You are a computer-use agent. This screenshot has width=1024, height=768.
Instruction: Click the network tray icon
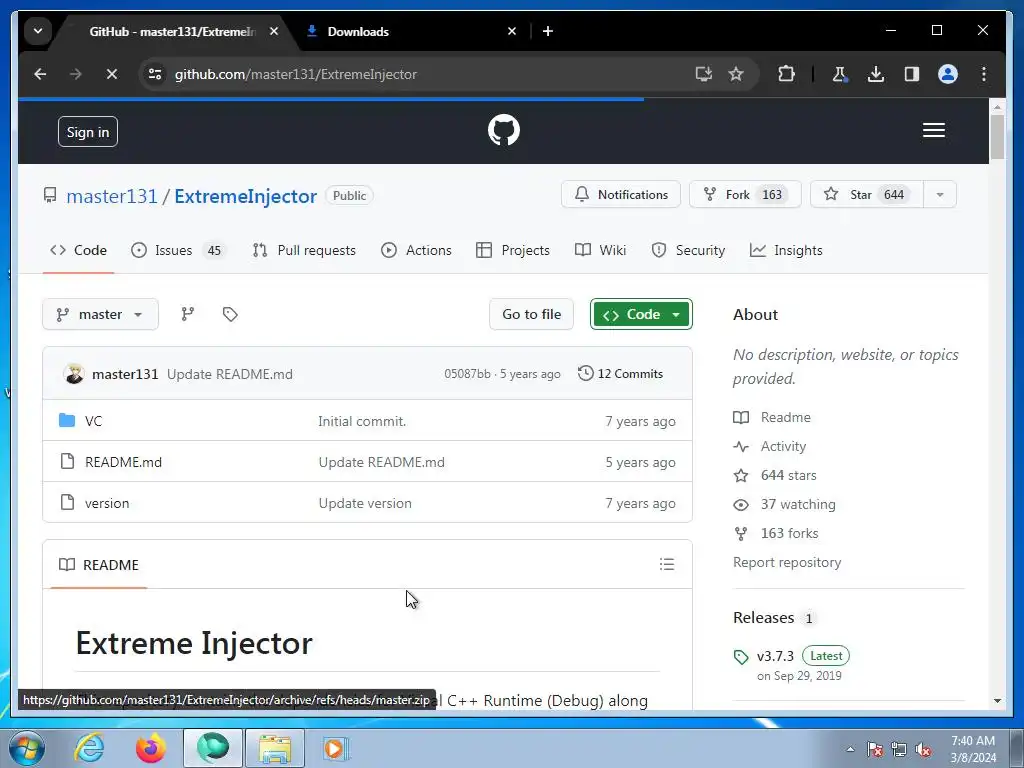point(899,749)
